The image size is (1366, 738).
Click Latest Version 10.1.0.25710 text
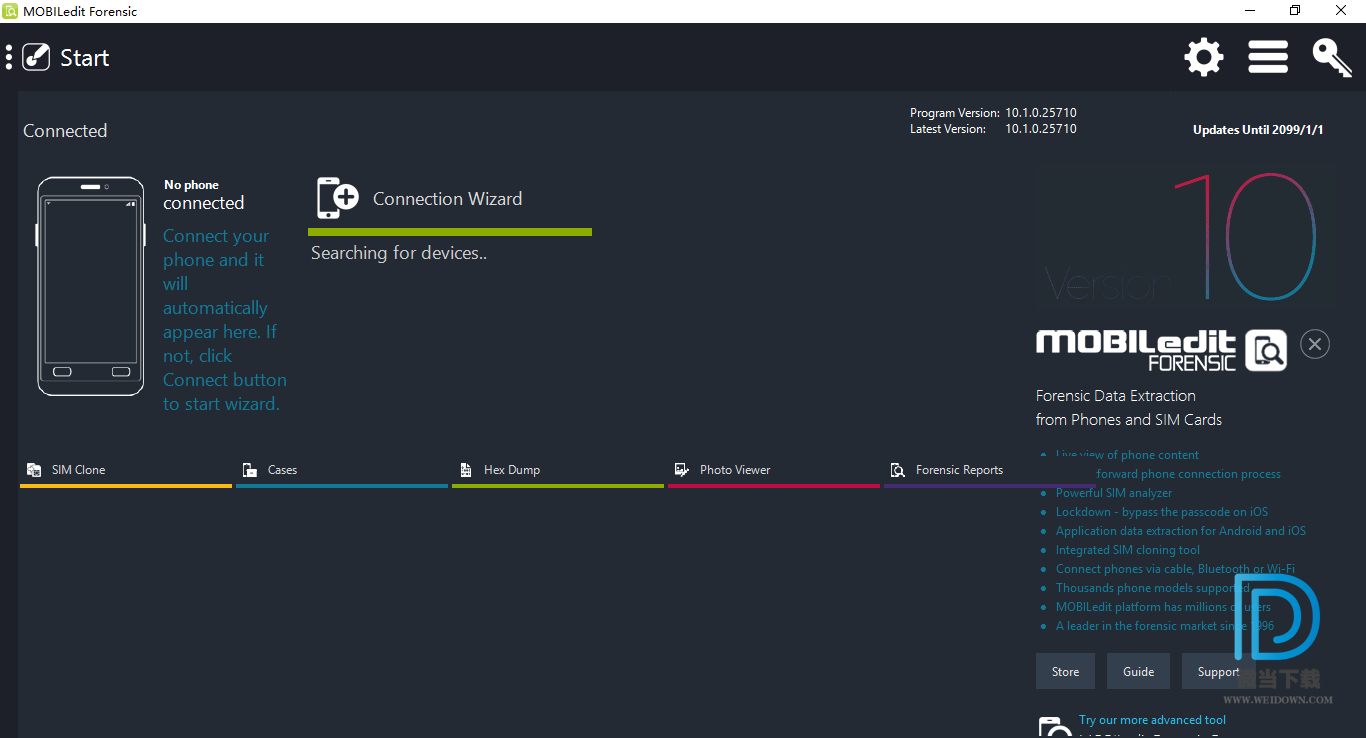tap(993, 129)
